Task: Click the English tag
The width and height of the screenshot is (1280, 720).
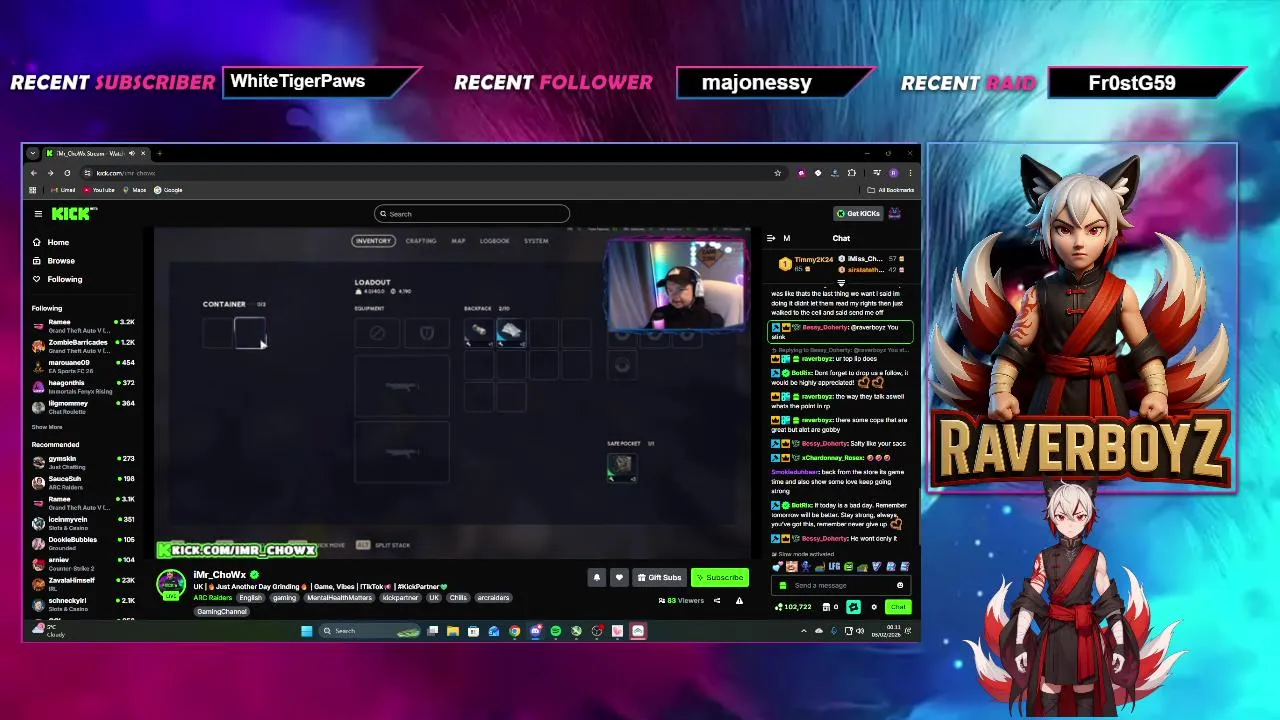Action: click(250, 598)
